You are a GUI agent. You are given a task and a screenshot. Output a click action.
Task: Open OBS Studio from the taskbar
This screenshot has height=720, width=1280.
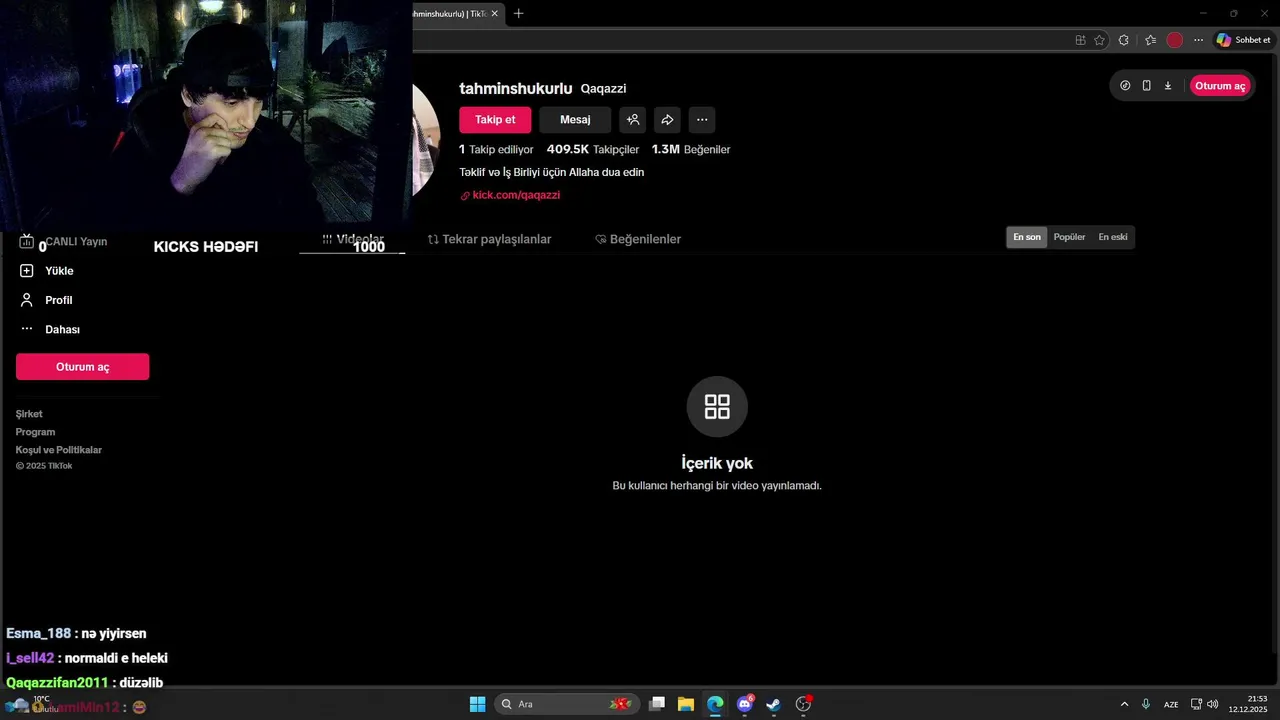point(803,704)
